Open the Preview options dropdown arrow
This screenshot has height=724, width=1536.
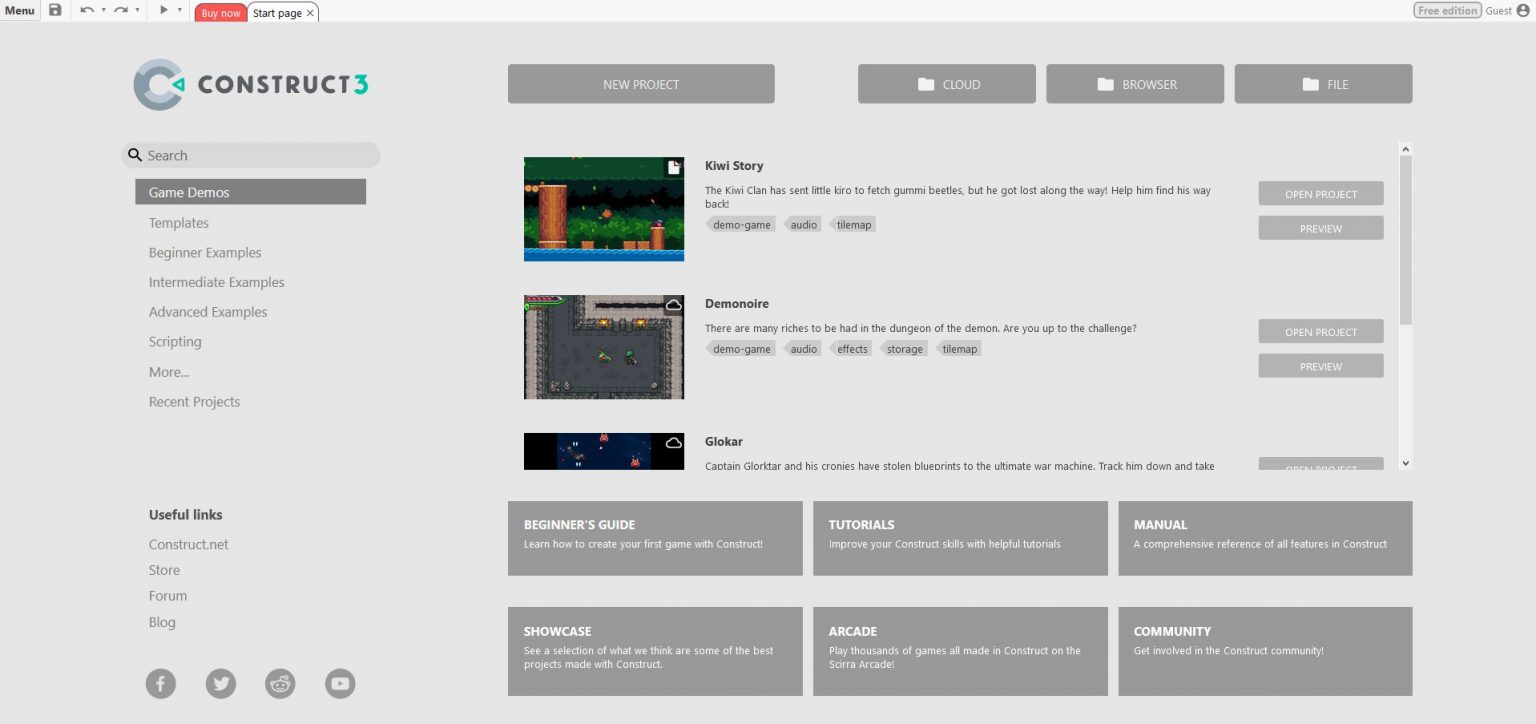point(180,10)
